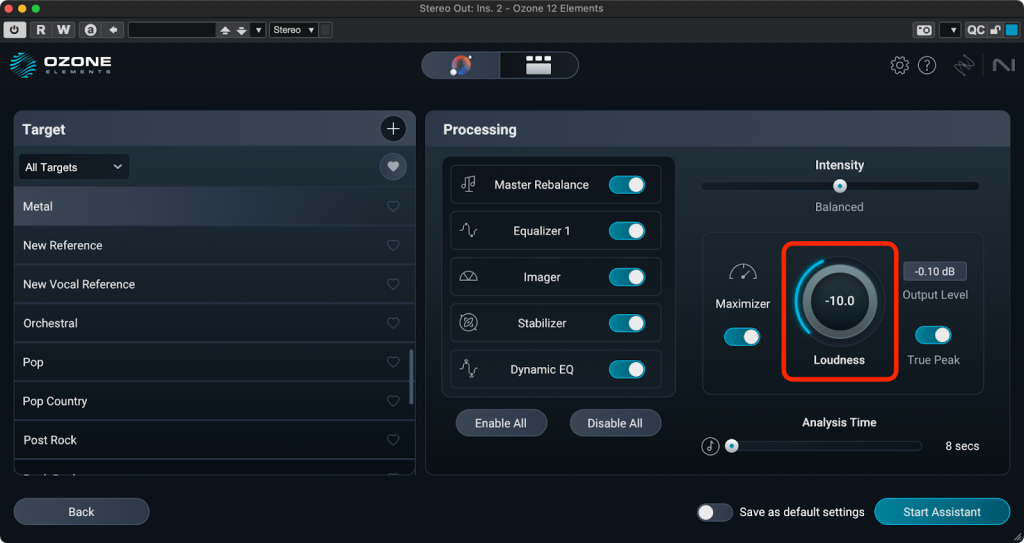Expand the preset menu arrow in host toolbar
Image resolution: width=1024 pixels, height=543 pixels.
click(x=259, y=30)
